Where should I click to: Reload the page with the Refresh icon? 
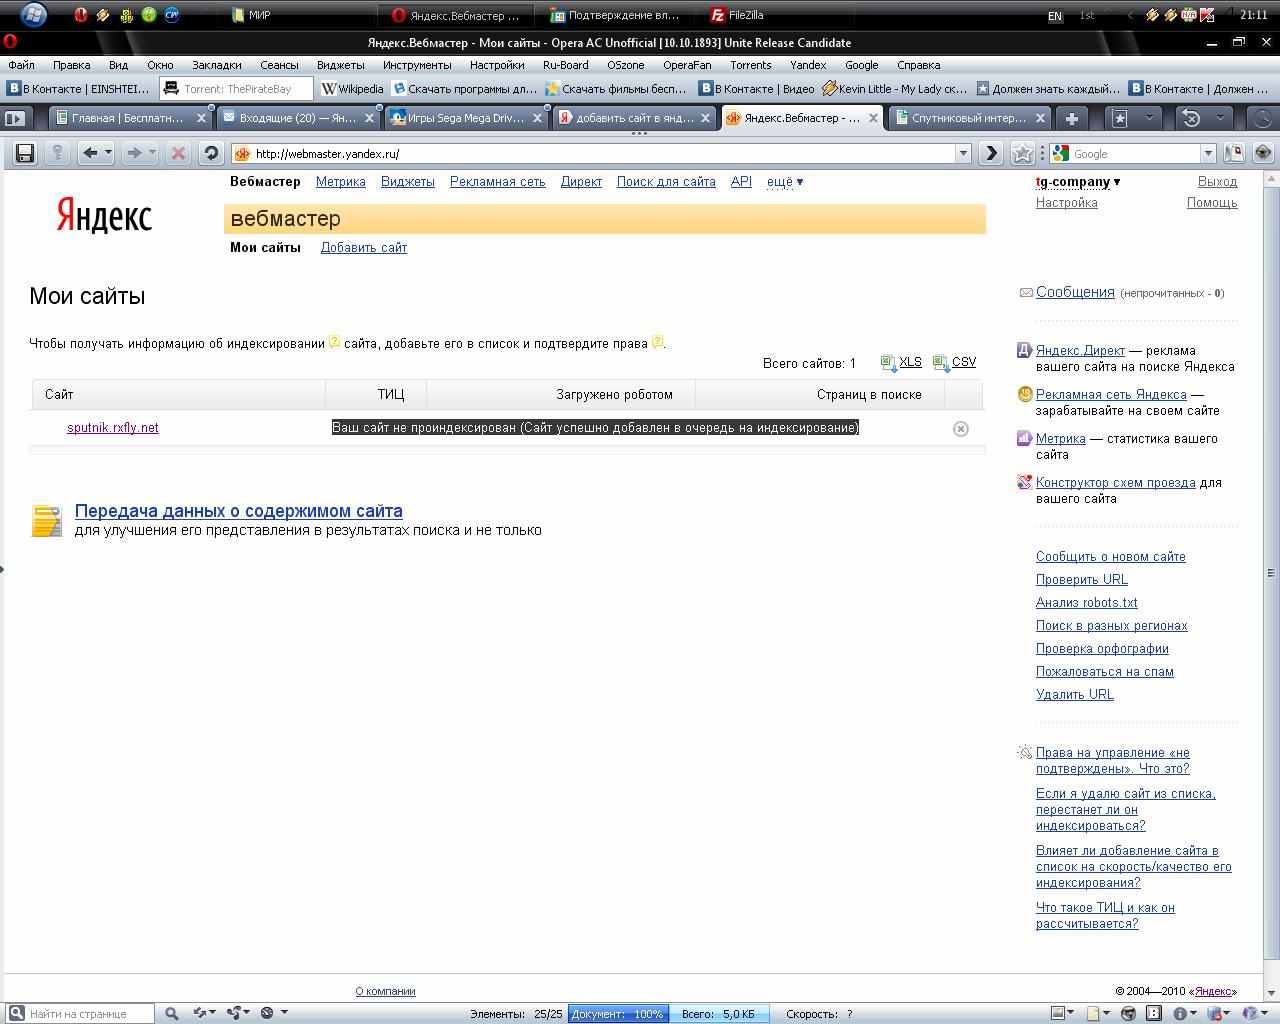(x=210, y=153)
